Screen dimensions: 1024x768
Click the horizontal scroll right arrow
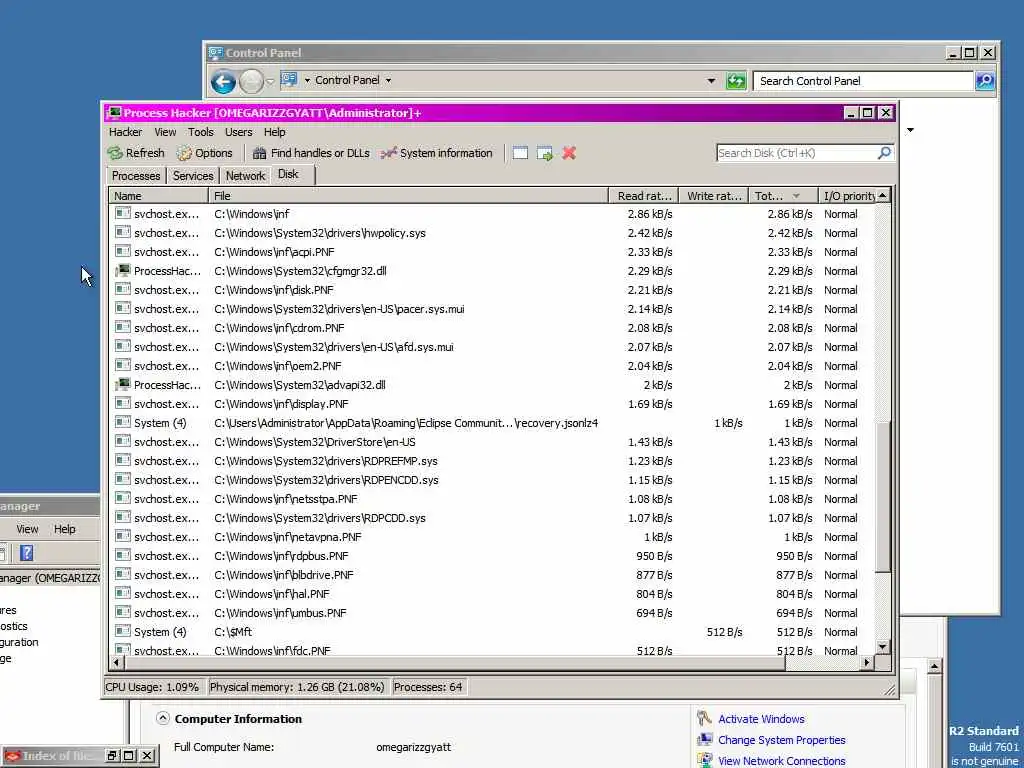867,662
